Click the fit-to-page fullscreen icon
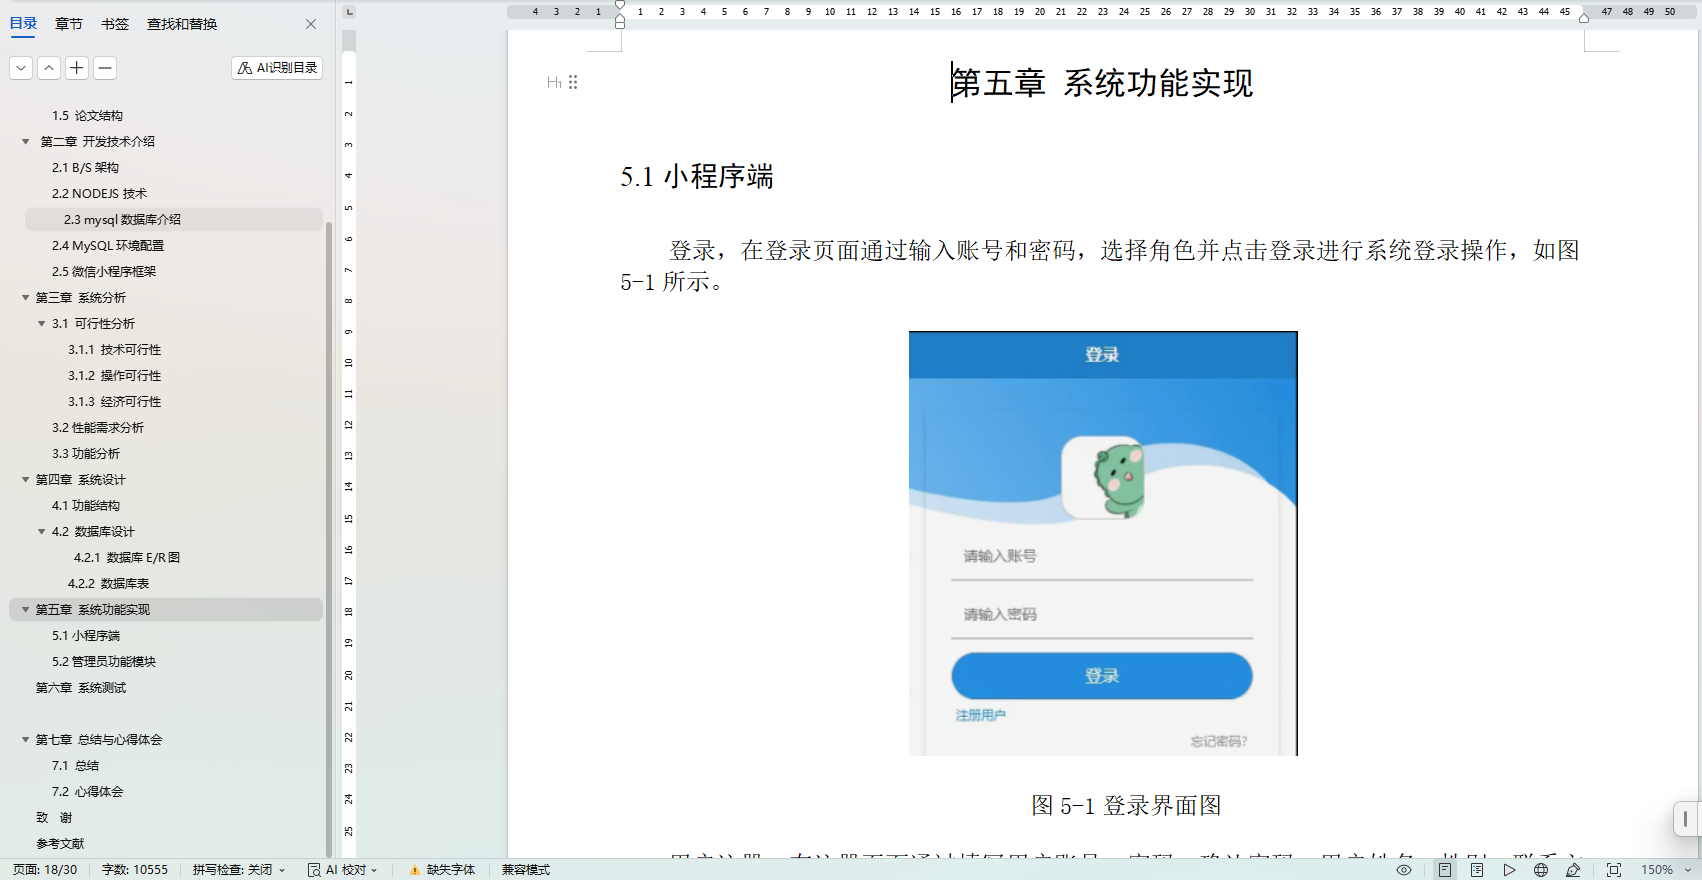Viewport: 1702px width, 880px height. point(1614,870)
